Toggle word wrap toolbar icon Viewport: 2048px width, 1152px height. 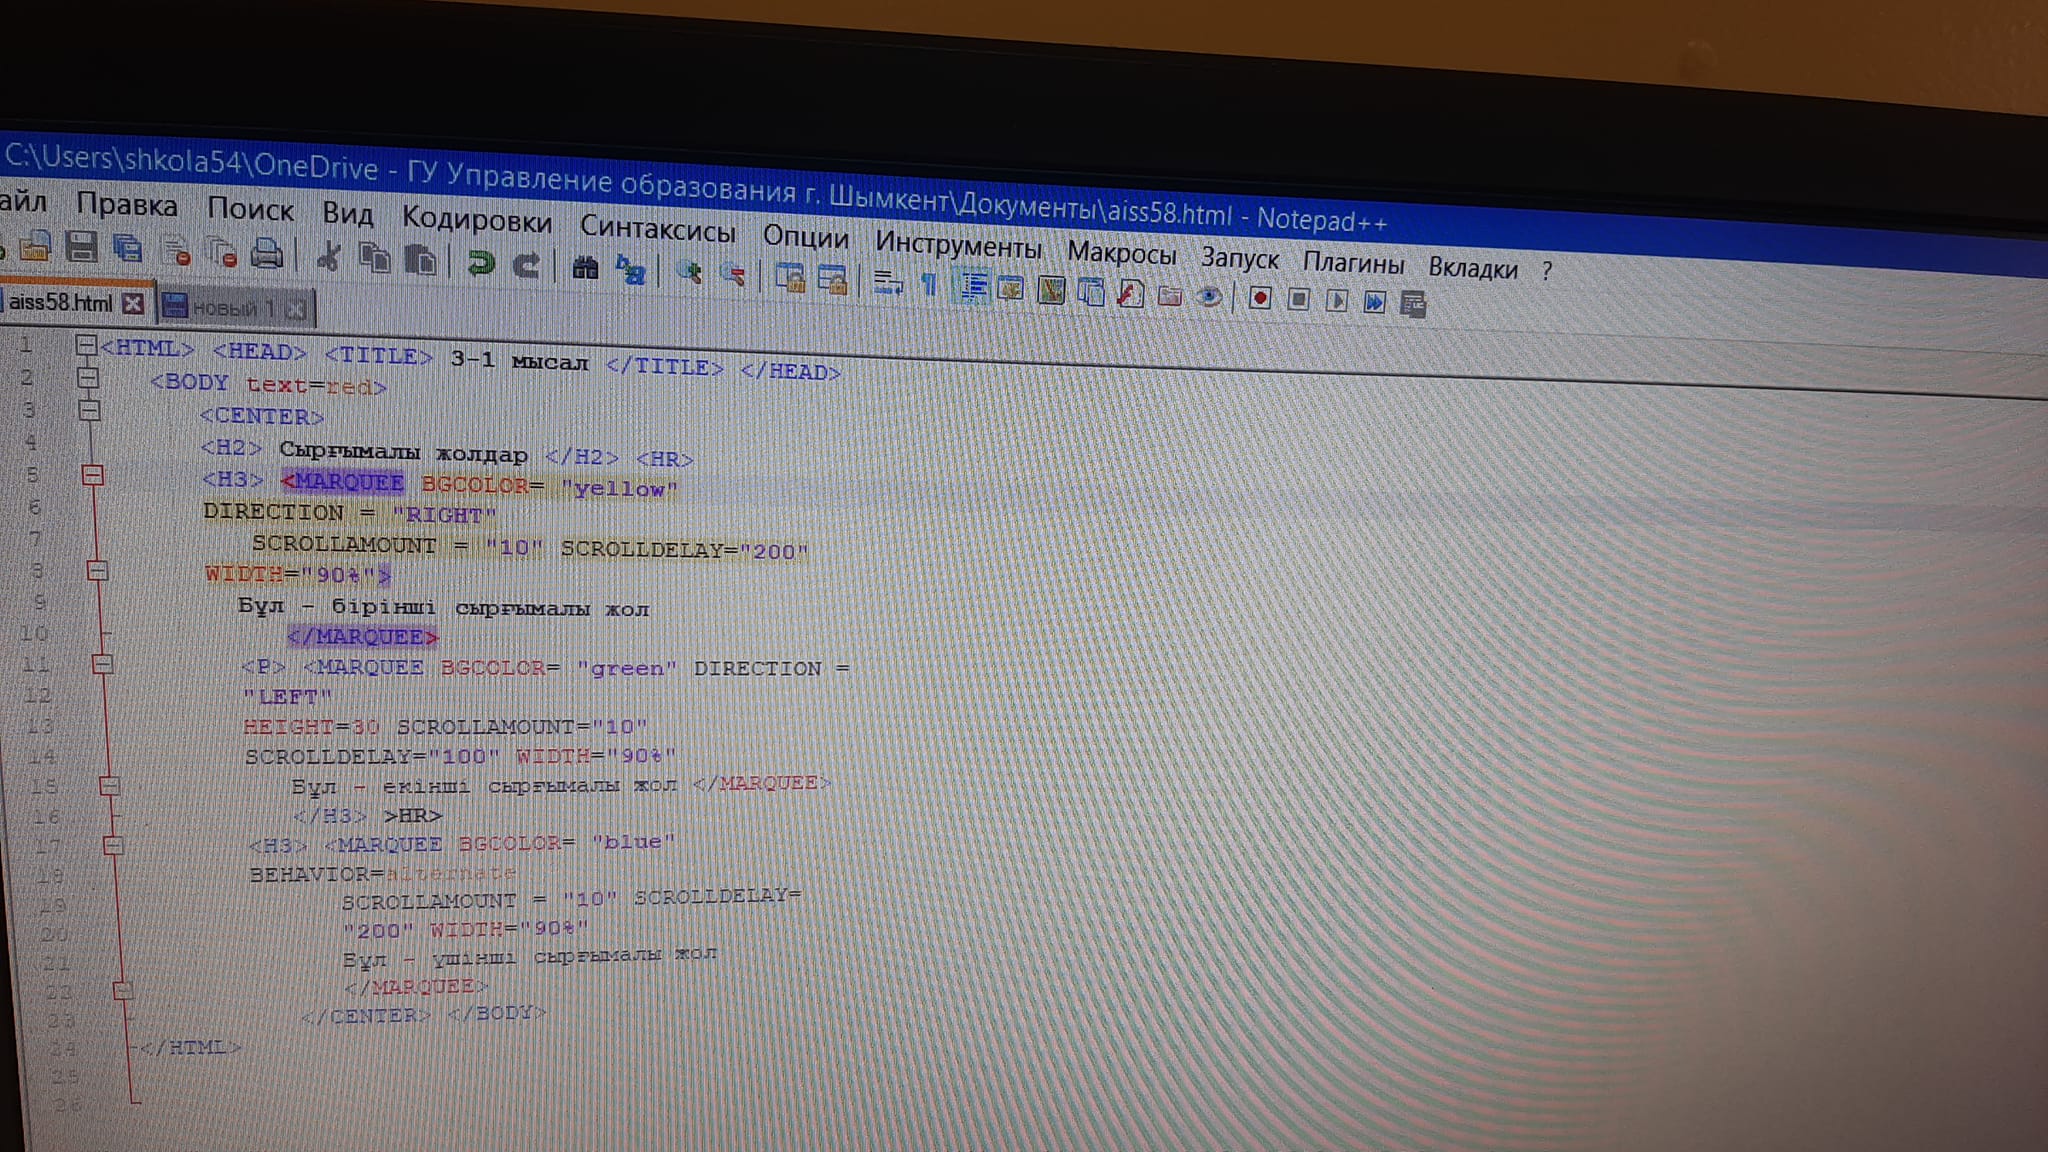click(x=887, y=282)
